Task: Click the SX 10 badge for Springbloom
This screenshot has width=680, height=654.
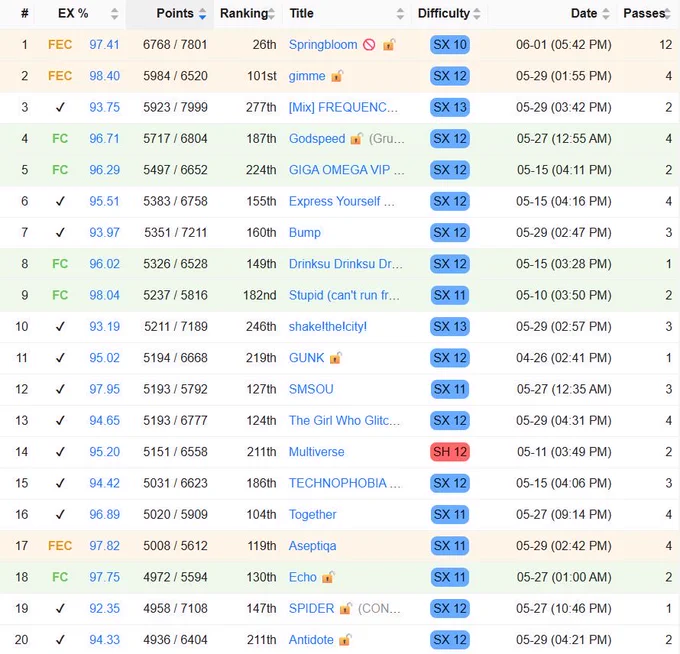Action: pos(450,45)
